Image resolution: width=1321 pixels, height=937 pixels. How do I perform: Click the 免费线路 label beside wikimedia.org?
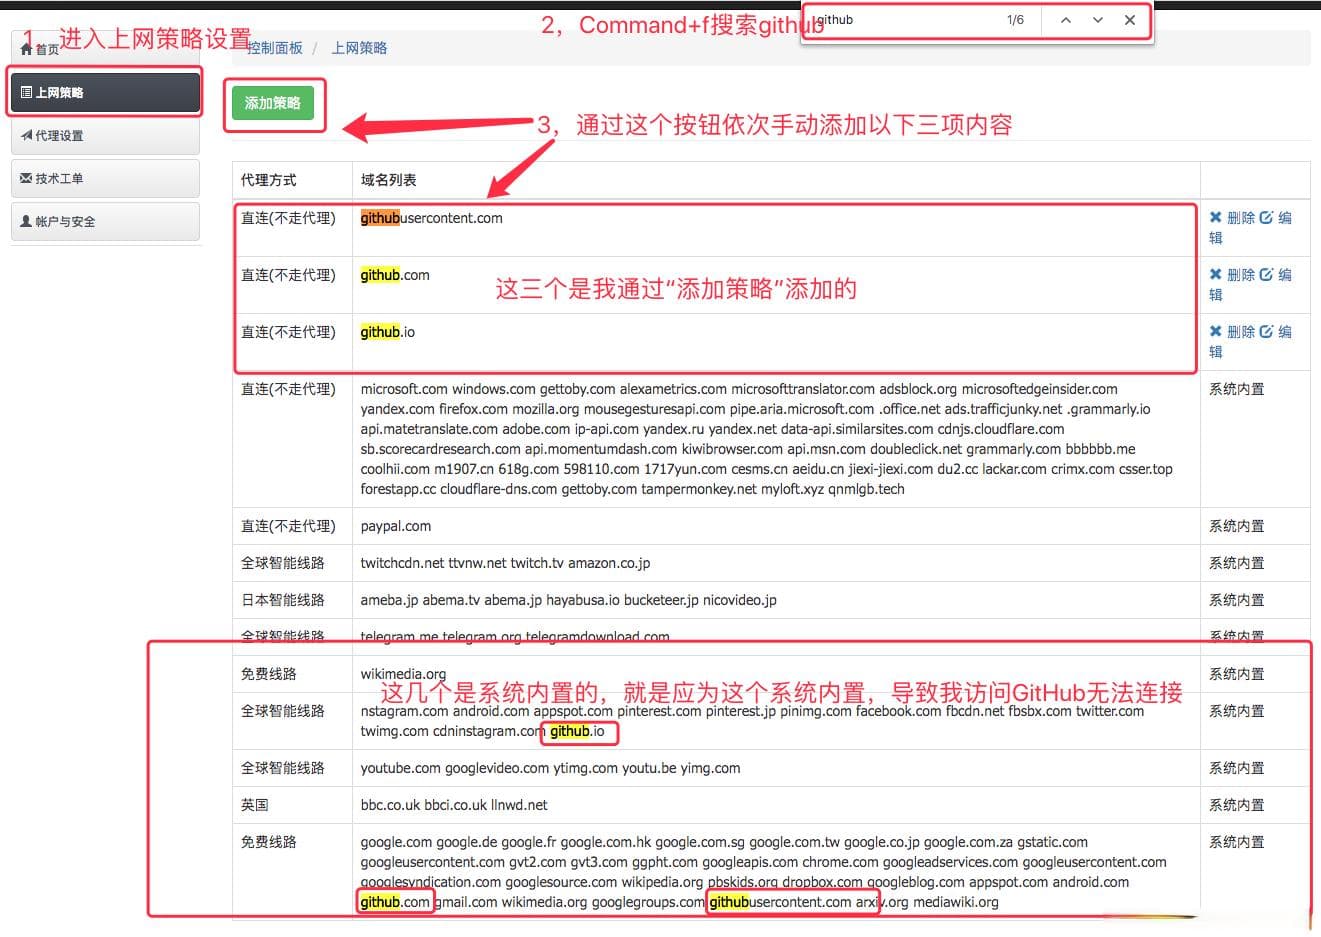pyautogui.click(x=269, y=674)
